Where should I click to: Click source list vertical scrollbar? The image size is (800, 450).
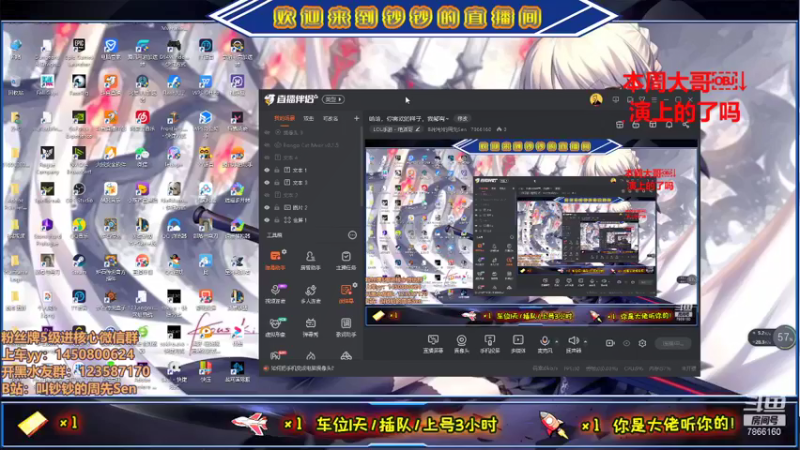pyautogui.click(x=361, y=168)
